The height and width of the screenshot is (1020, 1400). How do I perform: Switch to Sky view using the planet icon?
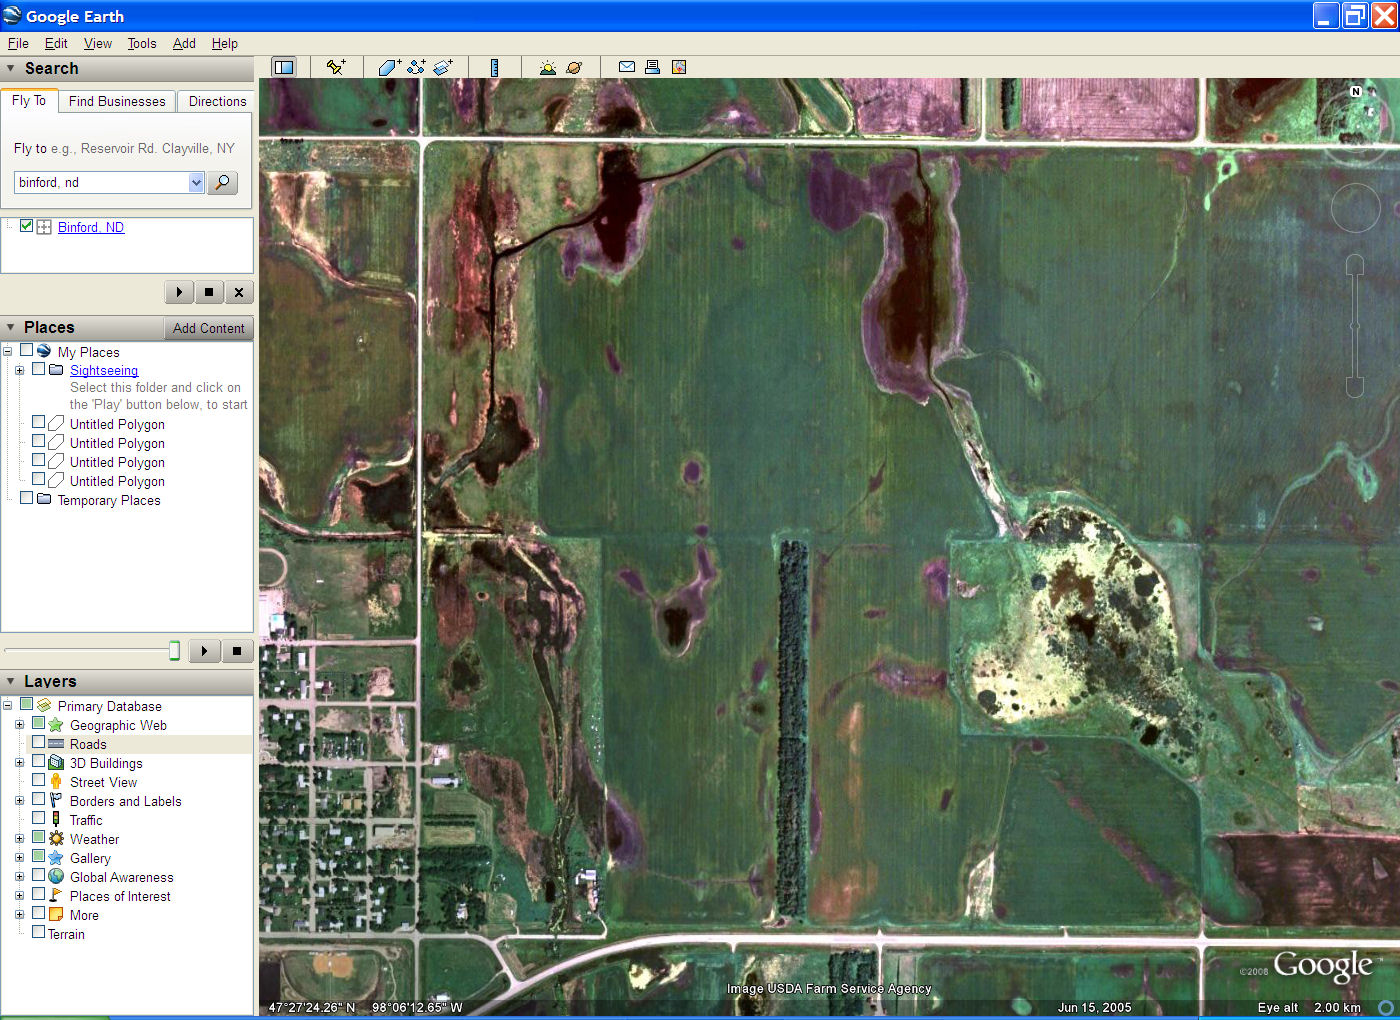pyautogui.click(x=574, y=67)
